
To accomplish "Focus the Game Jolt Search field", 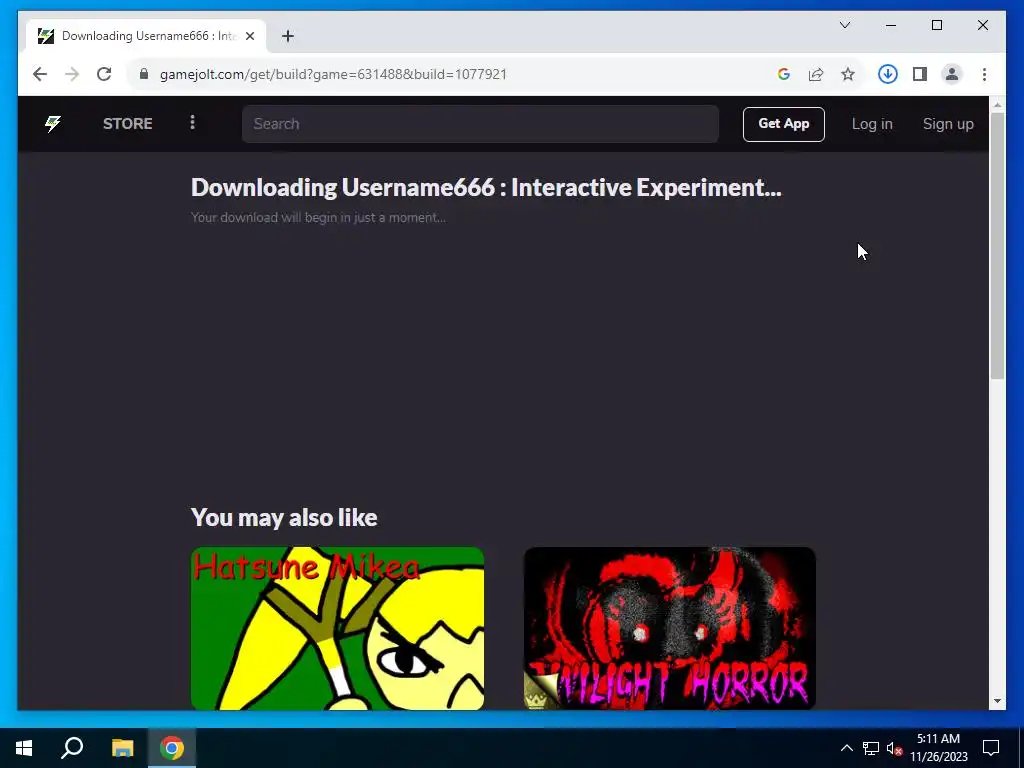I will coord(480,123).
